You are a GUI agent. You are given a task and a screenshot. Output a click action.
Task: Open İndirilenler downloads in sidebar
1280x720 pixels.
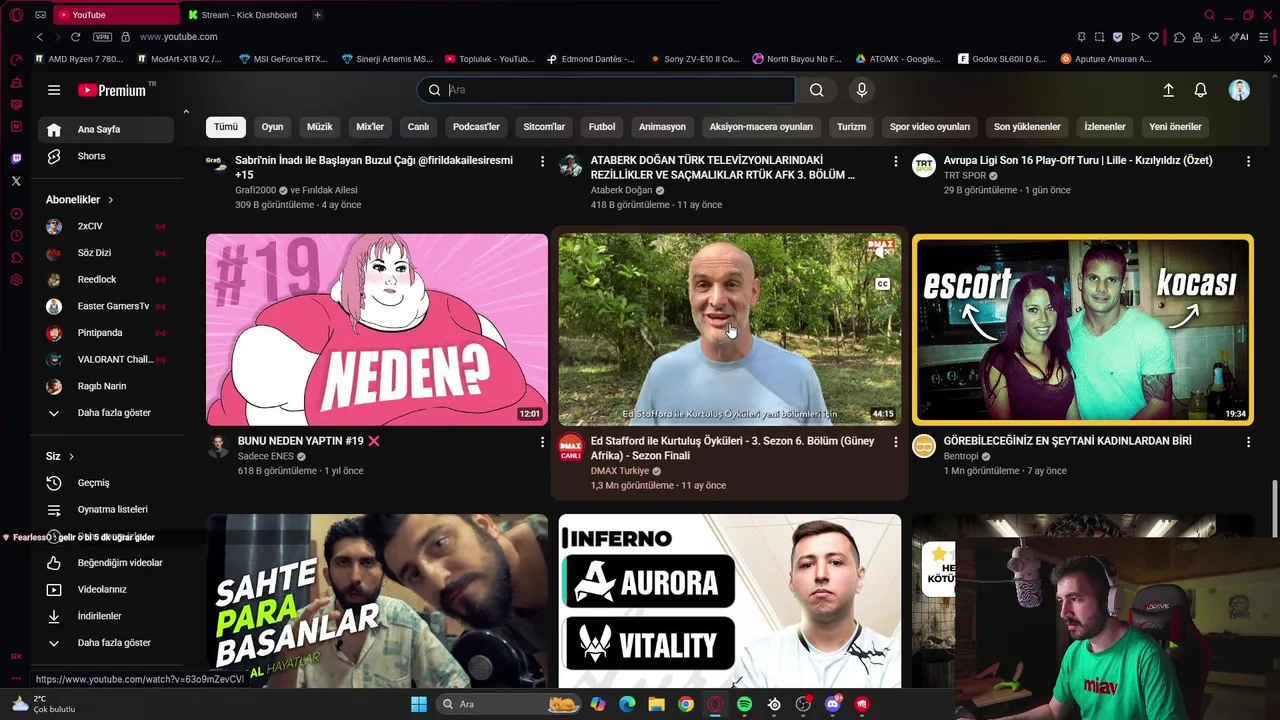tap(105, 616)
